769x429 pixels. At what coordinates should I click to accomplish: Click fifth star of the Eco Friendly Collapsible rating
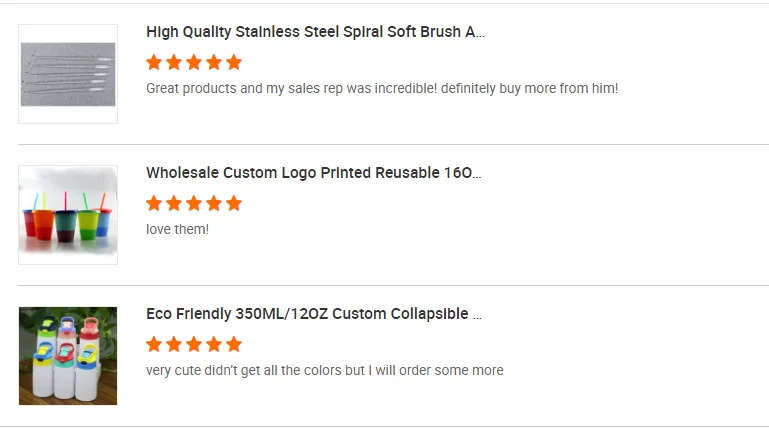pyautogui.click(x=234, y=344)
